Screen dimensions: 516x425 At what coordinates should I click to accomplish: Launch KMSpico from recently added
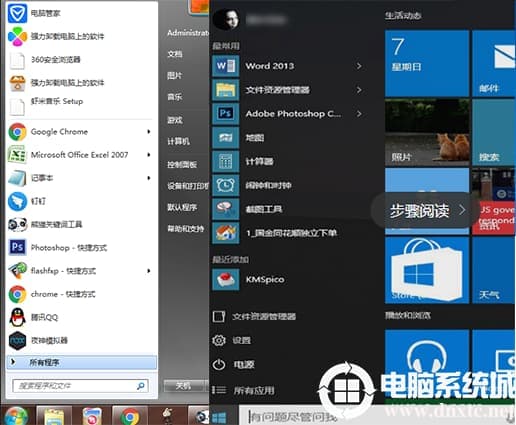click(x=265, y=279)
